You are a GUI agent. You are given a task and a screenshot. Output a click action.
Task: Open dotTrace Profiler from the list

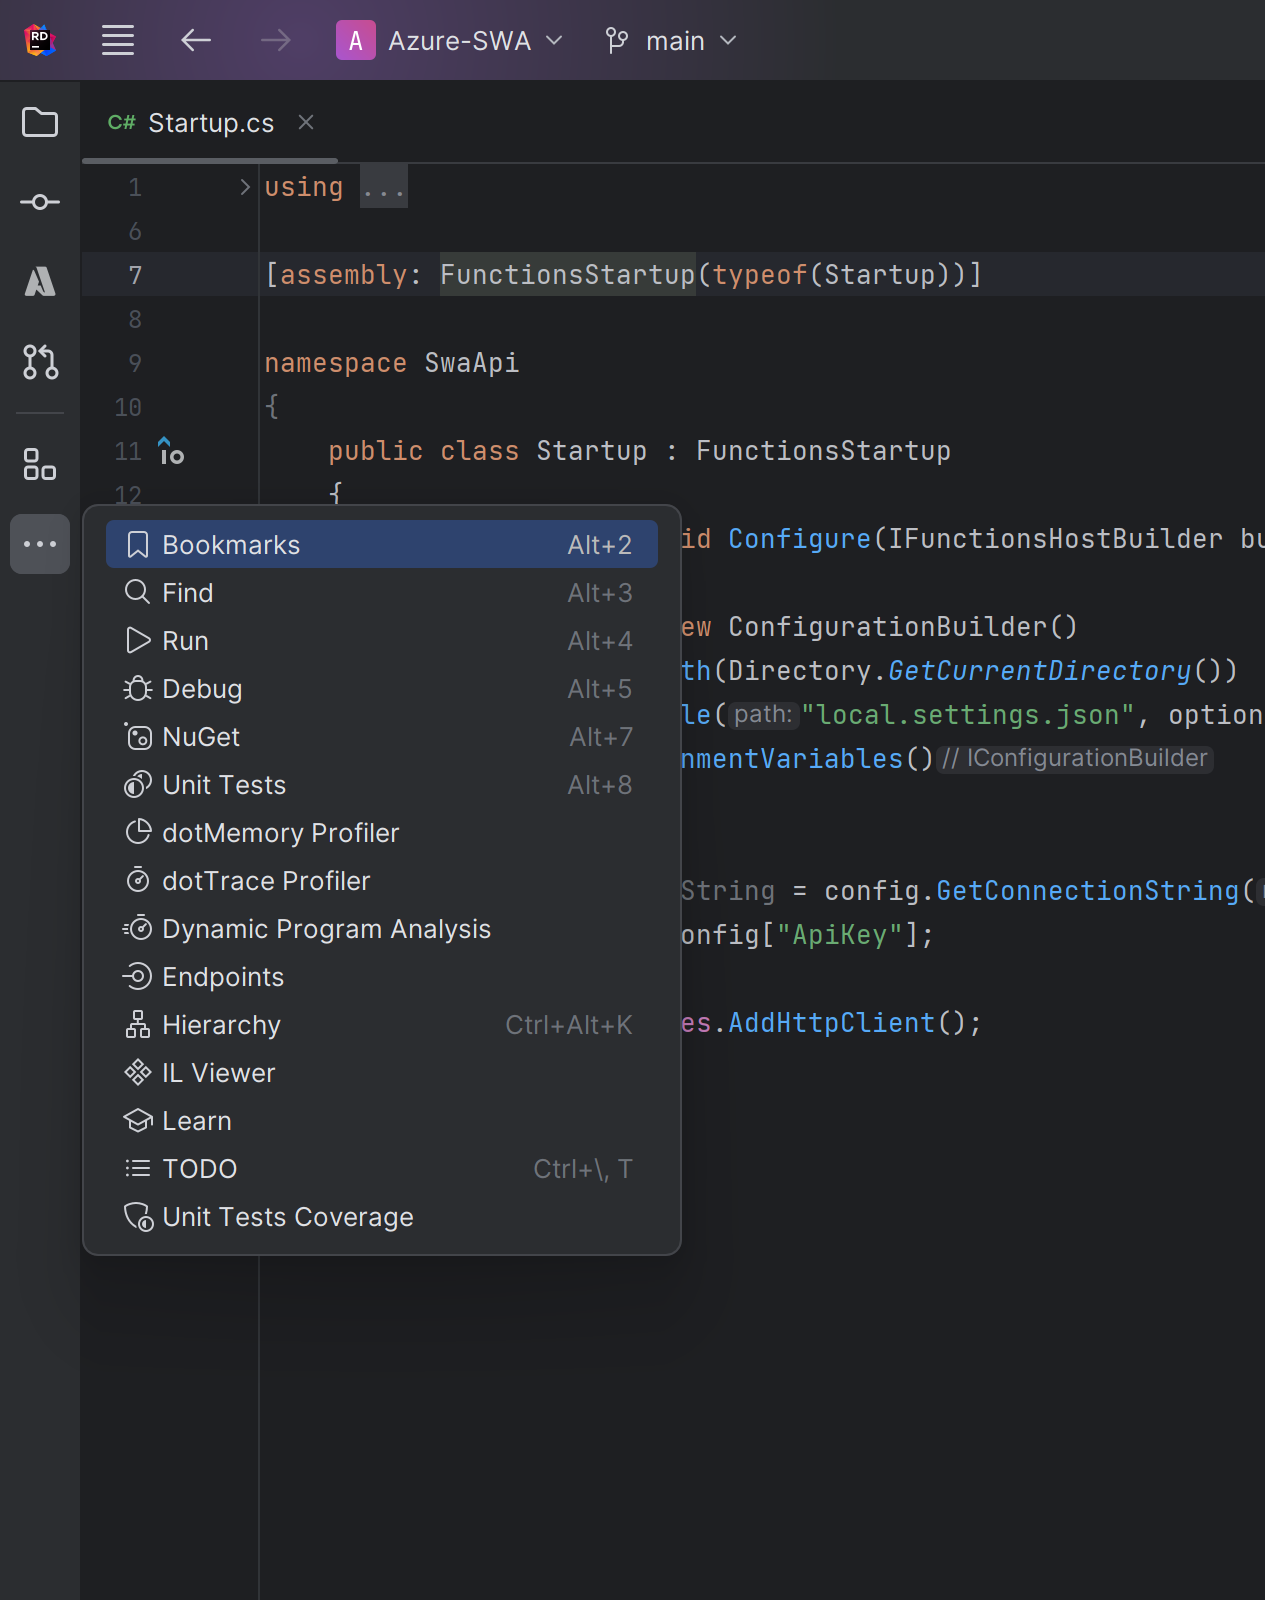[382, 880]
